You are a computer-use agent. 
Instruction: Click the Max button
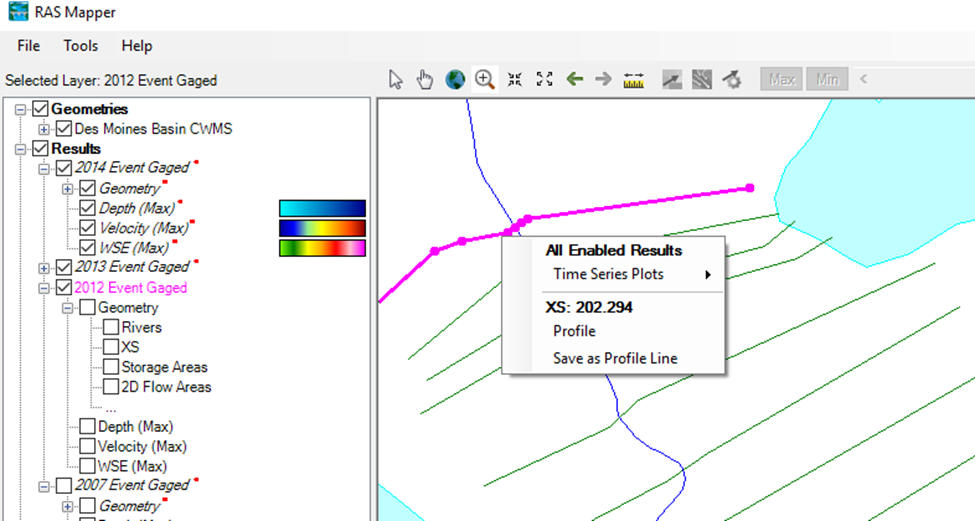pos(782,80)
